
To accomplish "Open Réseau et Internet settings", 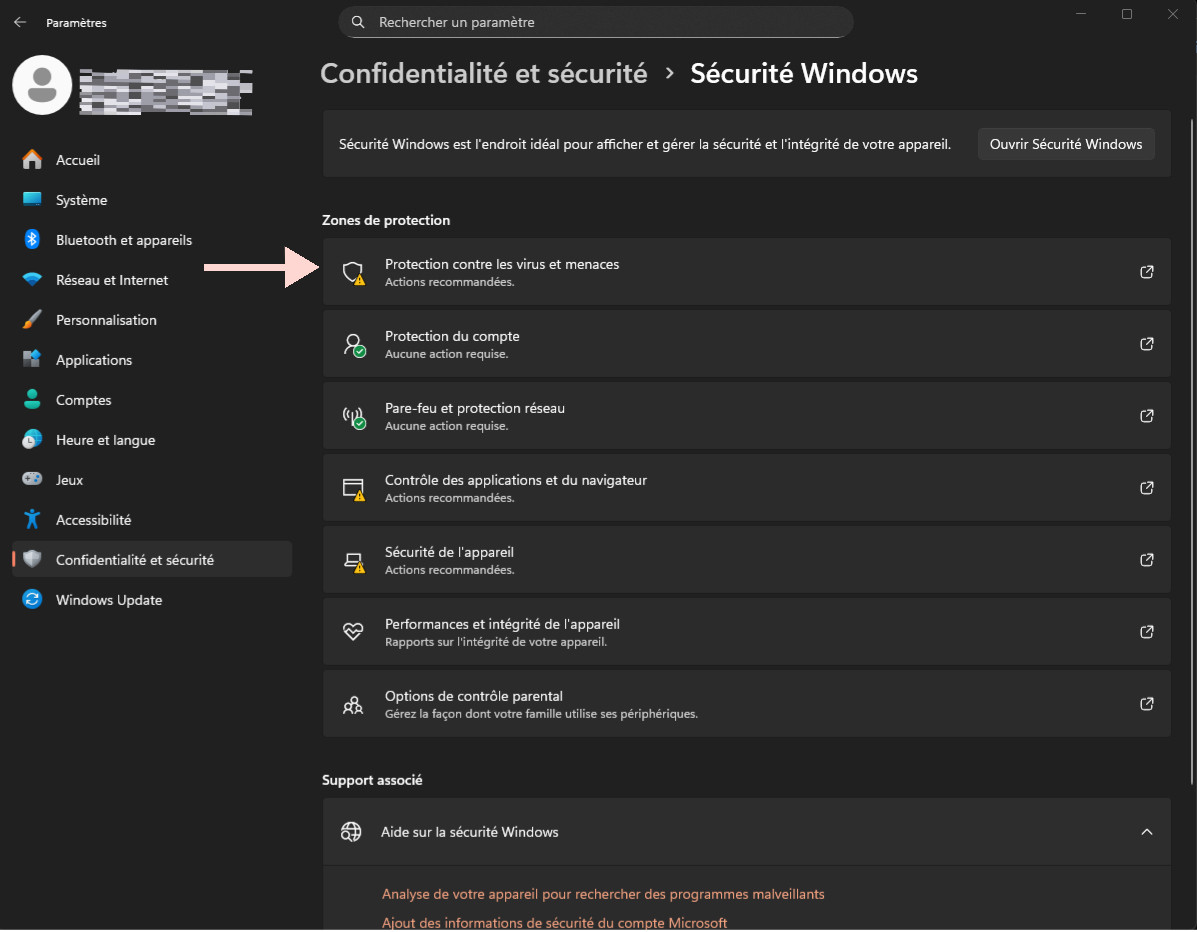I will pos(152,279).
